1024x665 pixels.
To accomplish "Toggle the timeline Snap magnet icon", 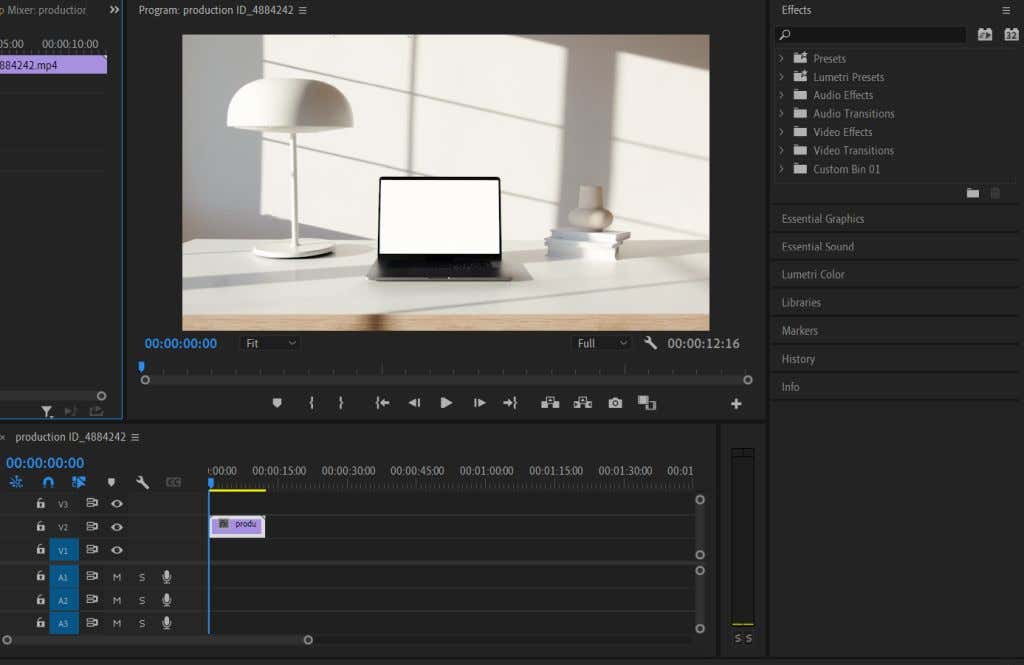I will click(48, 482).
